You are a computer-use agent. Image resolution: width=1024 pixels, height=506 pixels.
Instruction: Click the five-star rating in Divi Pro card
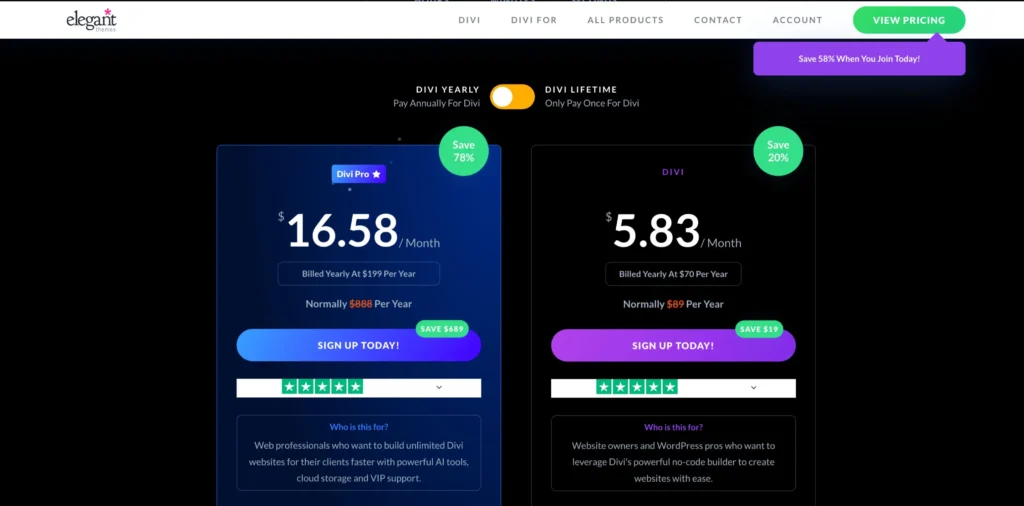(x=322, y=387)
